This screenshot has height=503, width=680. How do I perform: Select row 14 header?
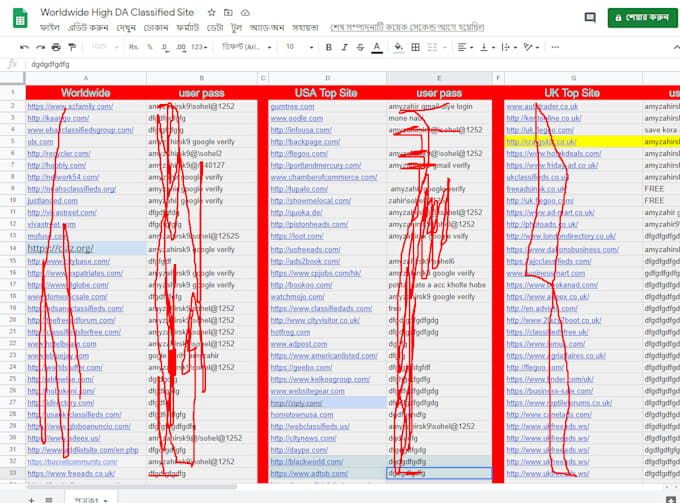click(x=13, y=248)
